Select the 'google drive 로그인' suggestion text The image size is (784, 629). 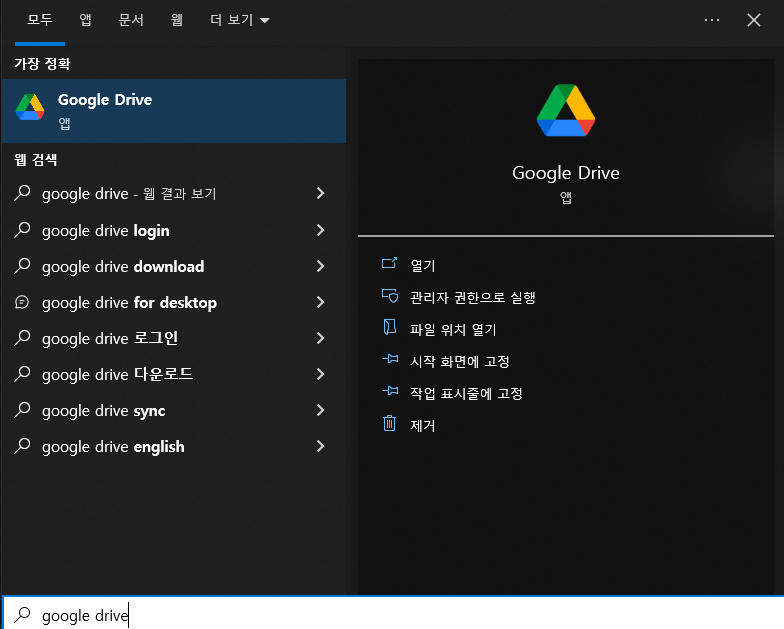pyautogui.click(x=110, y=338)
